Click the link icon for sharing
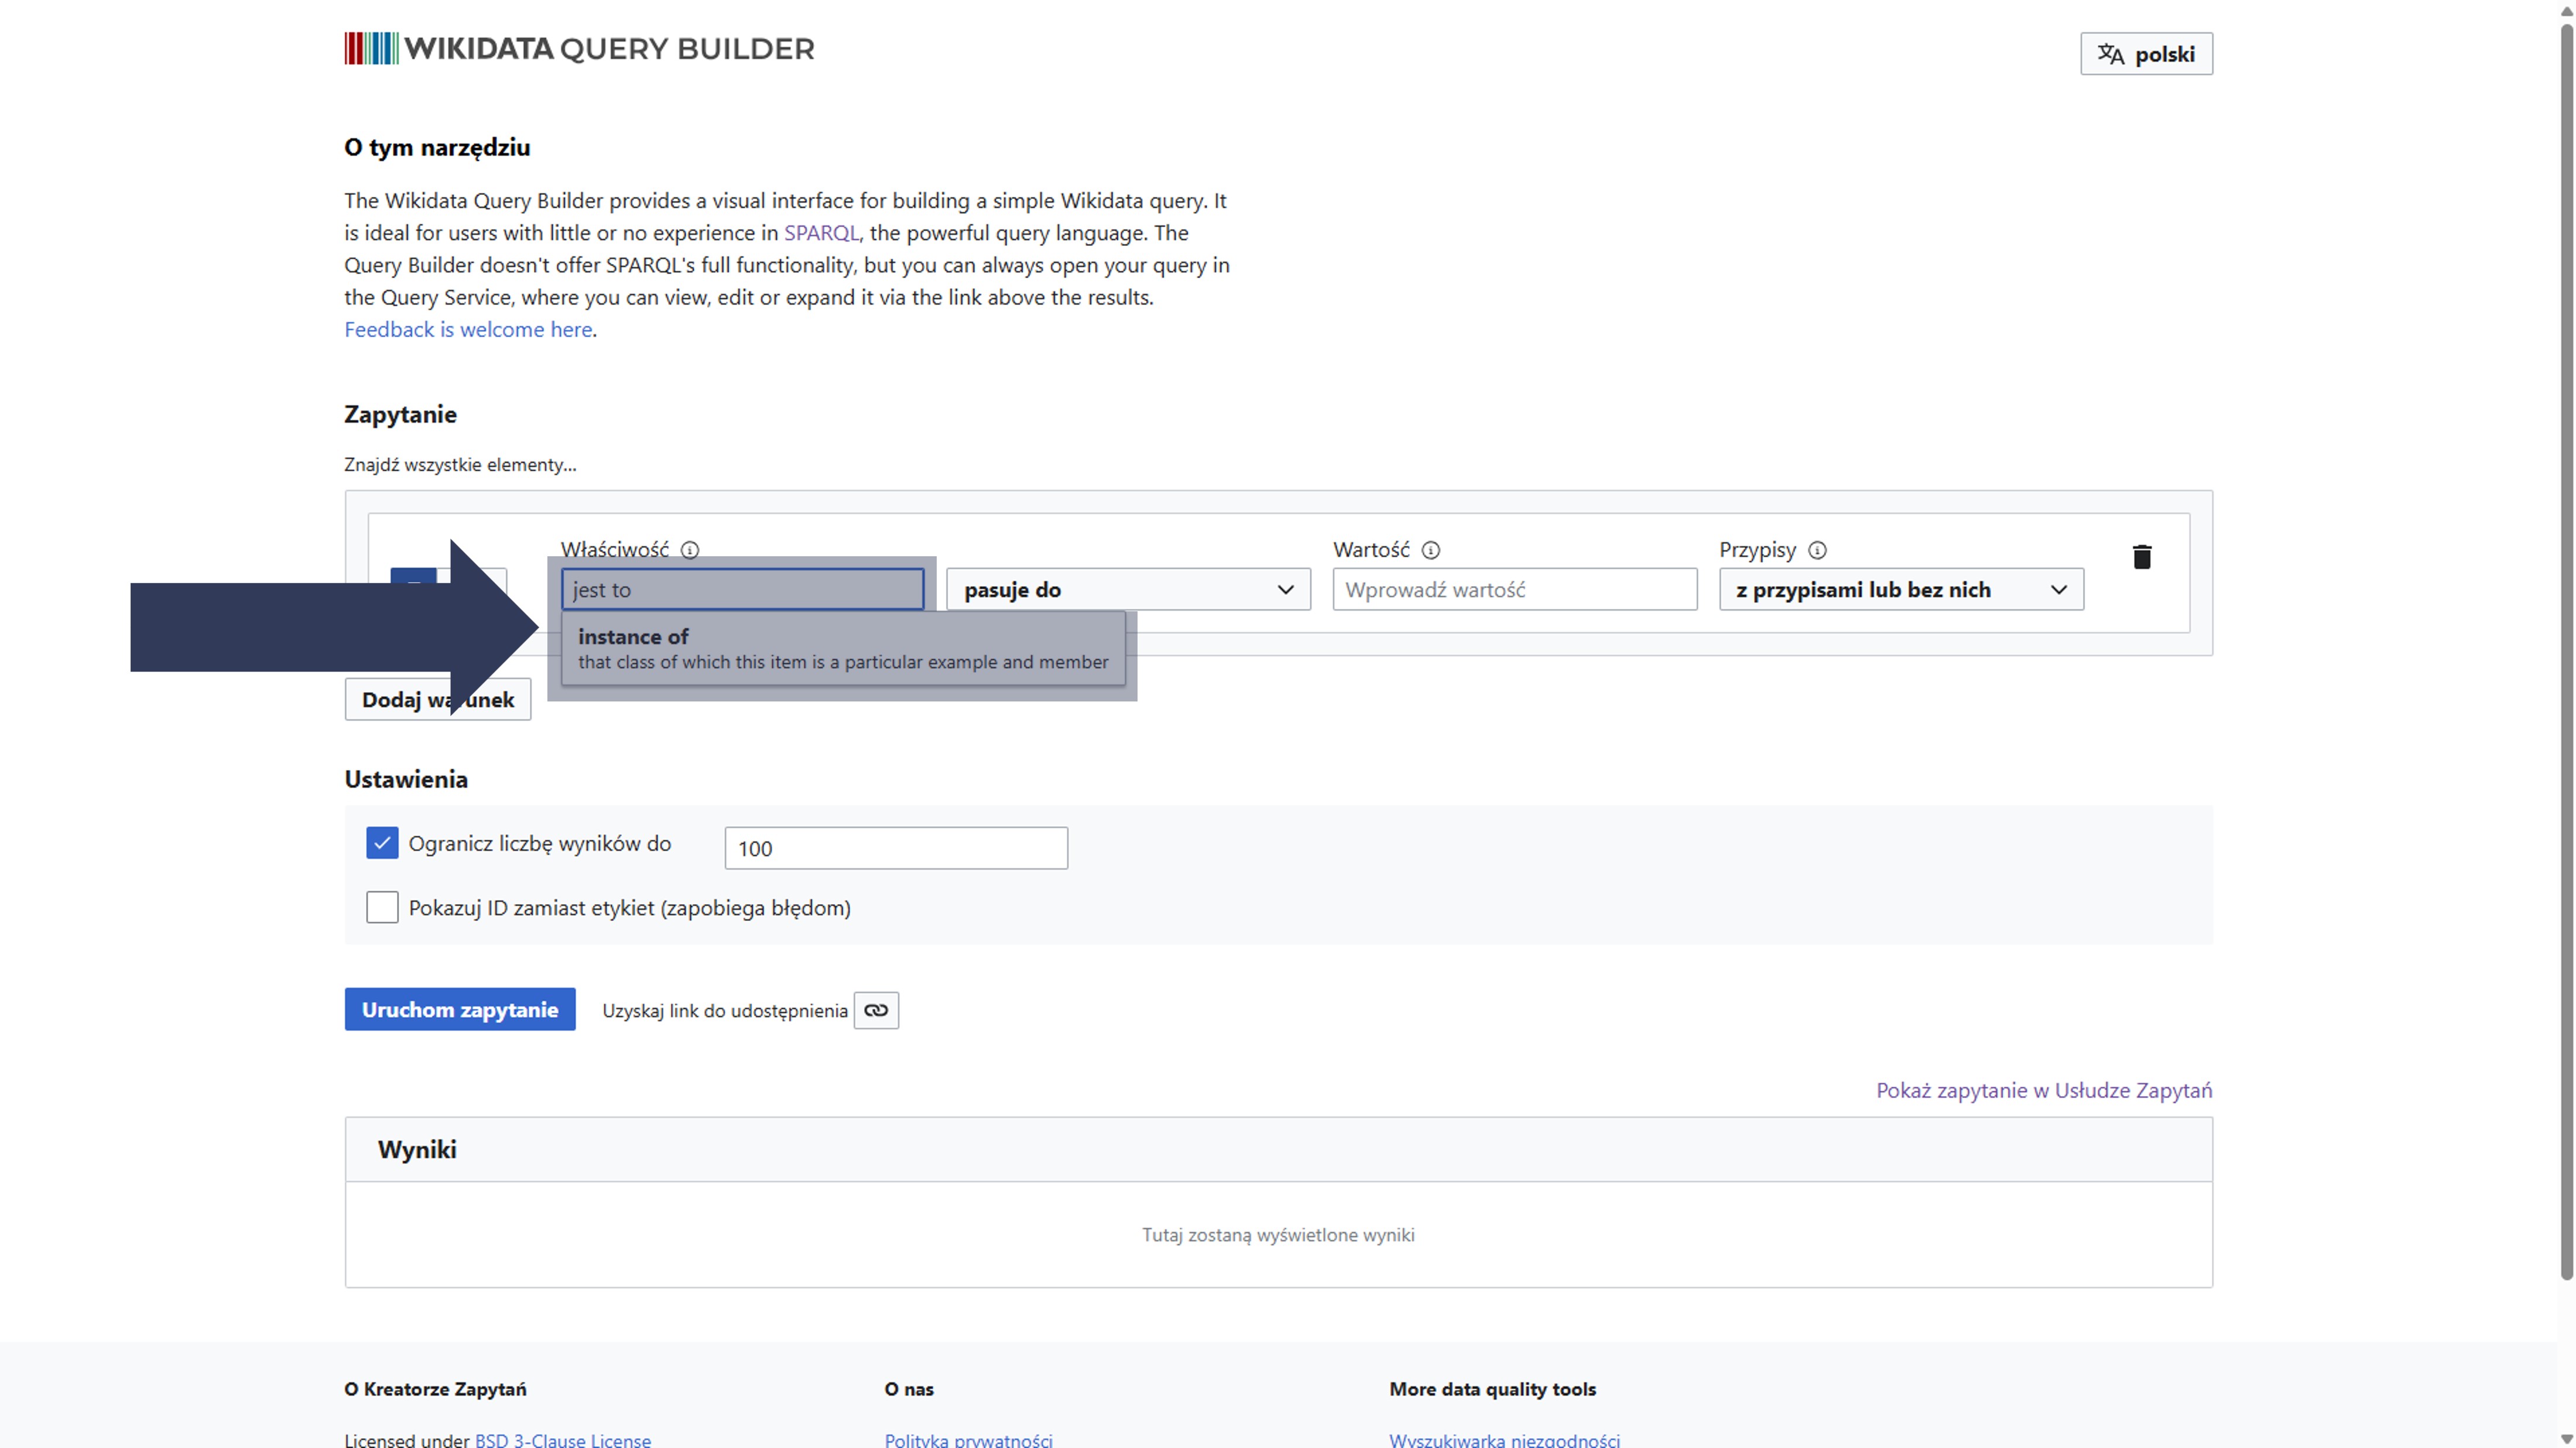The height and width of the screenshot is (1448, 2576). tap(876, 1010)
